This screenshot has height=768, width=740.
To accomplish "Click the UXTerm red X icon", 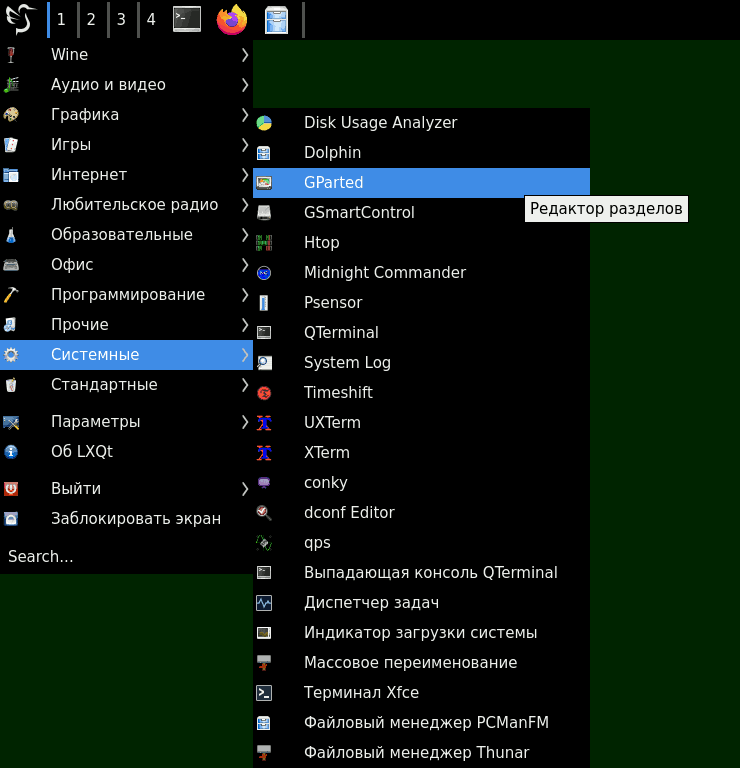I will point(264,423).
